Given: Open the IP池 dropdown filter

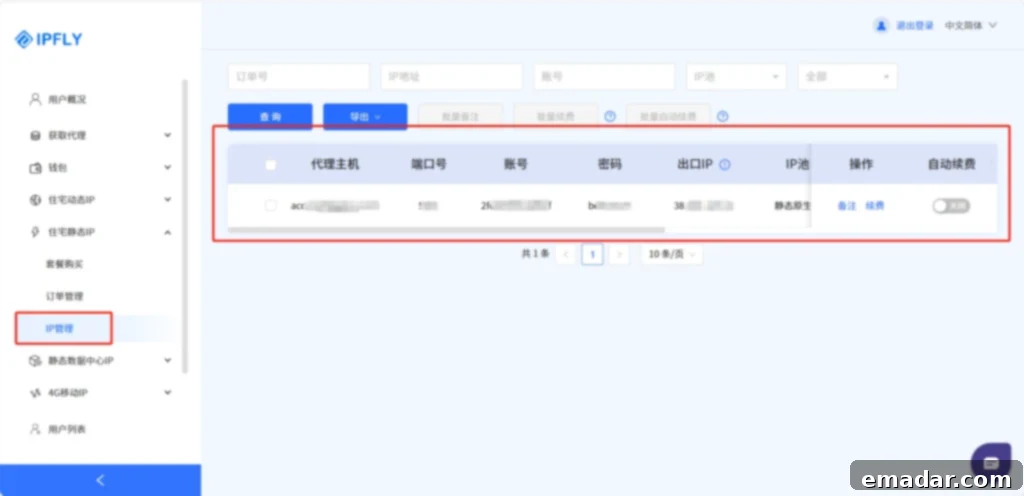Looking at the screenshot, I should tap(736, 76).
